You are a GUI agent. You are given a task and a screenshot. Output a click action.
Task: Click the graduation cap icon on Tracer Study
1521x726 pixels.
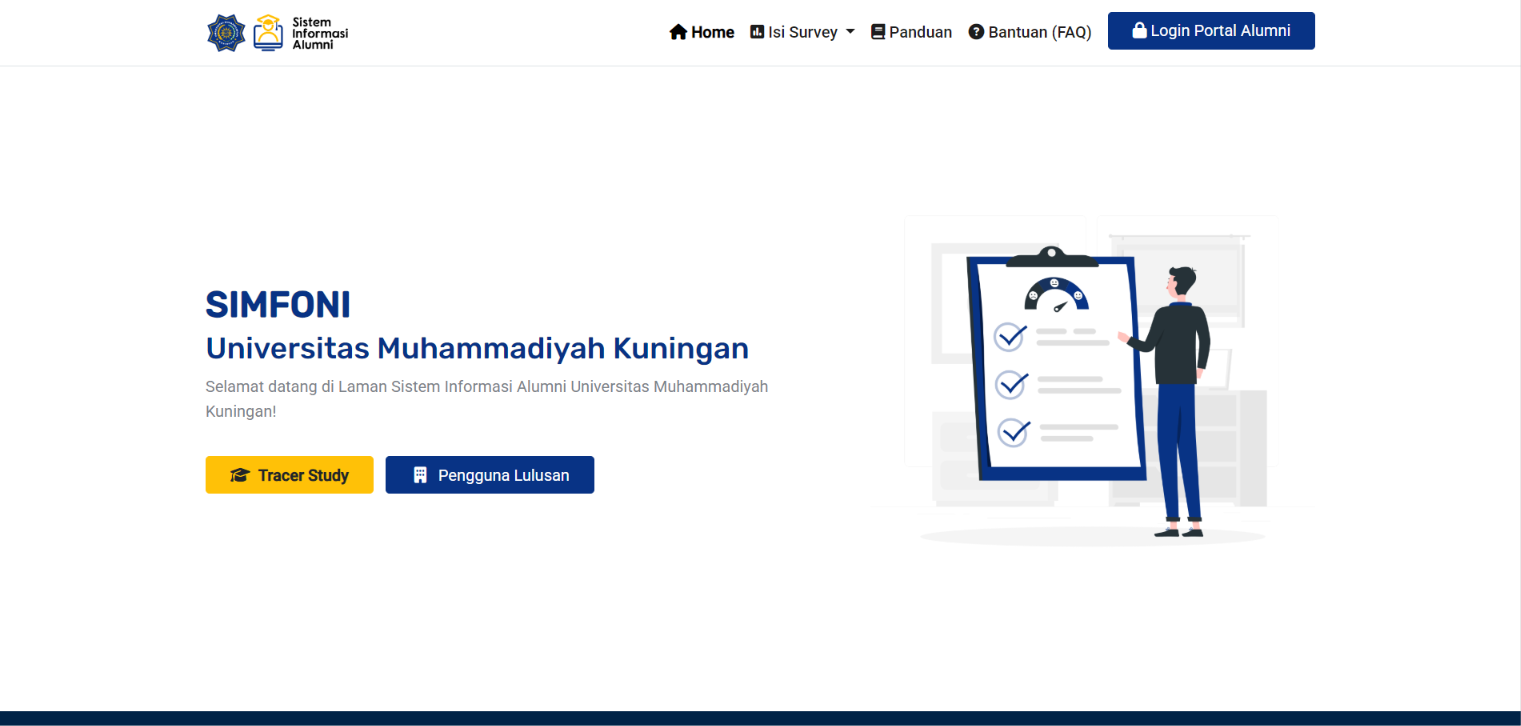click(239, 475)
